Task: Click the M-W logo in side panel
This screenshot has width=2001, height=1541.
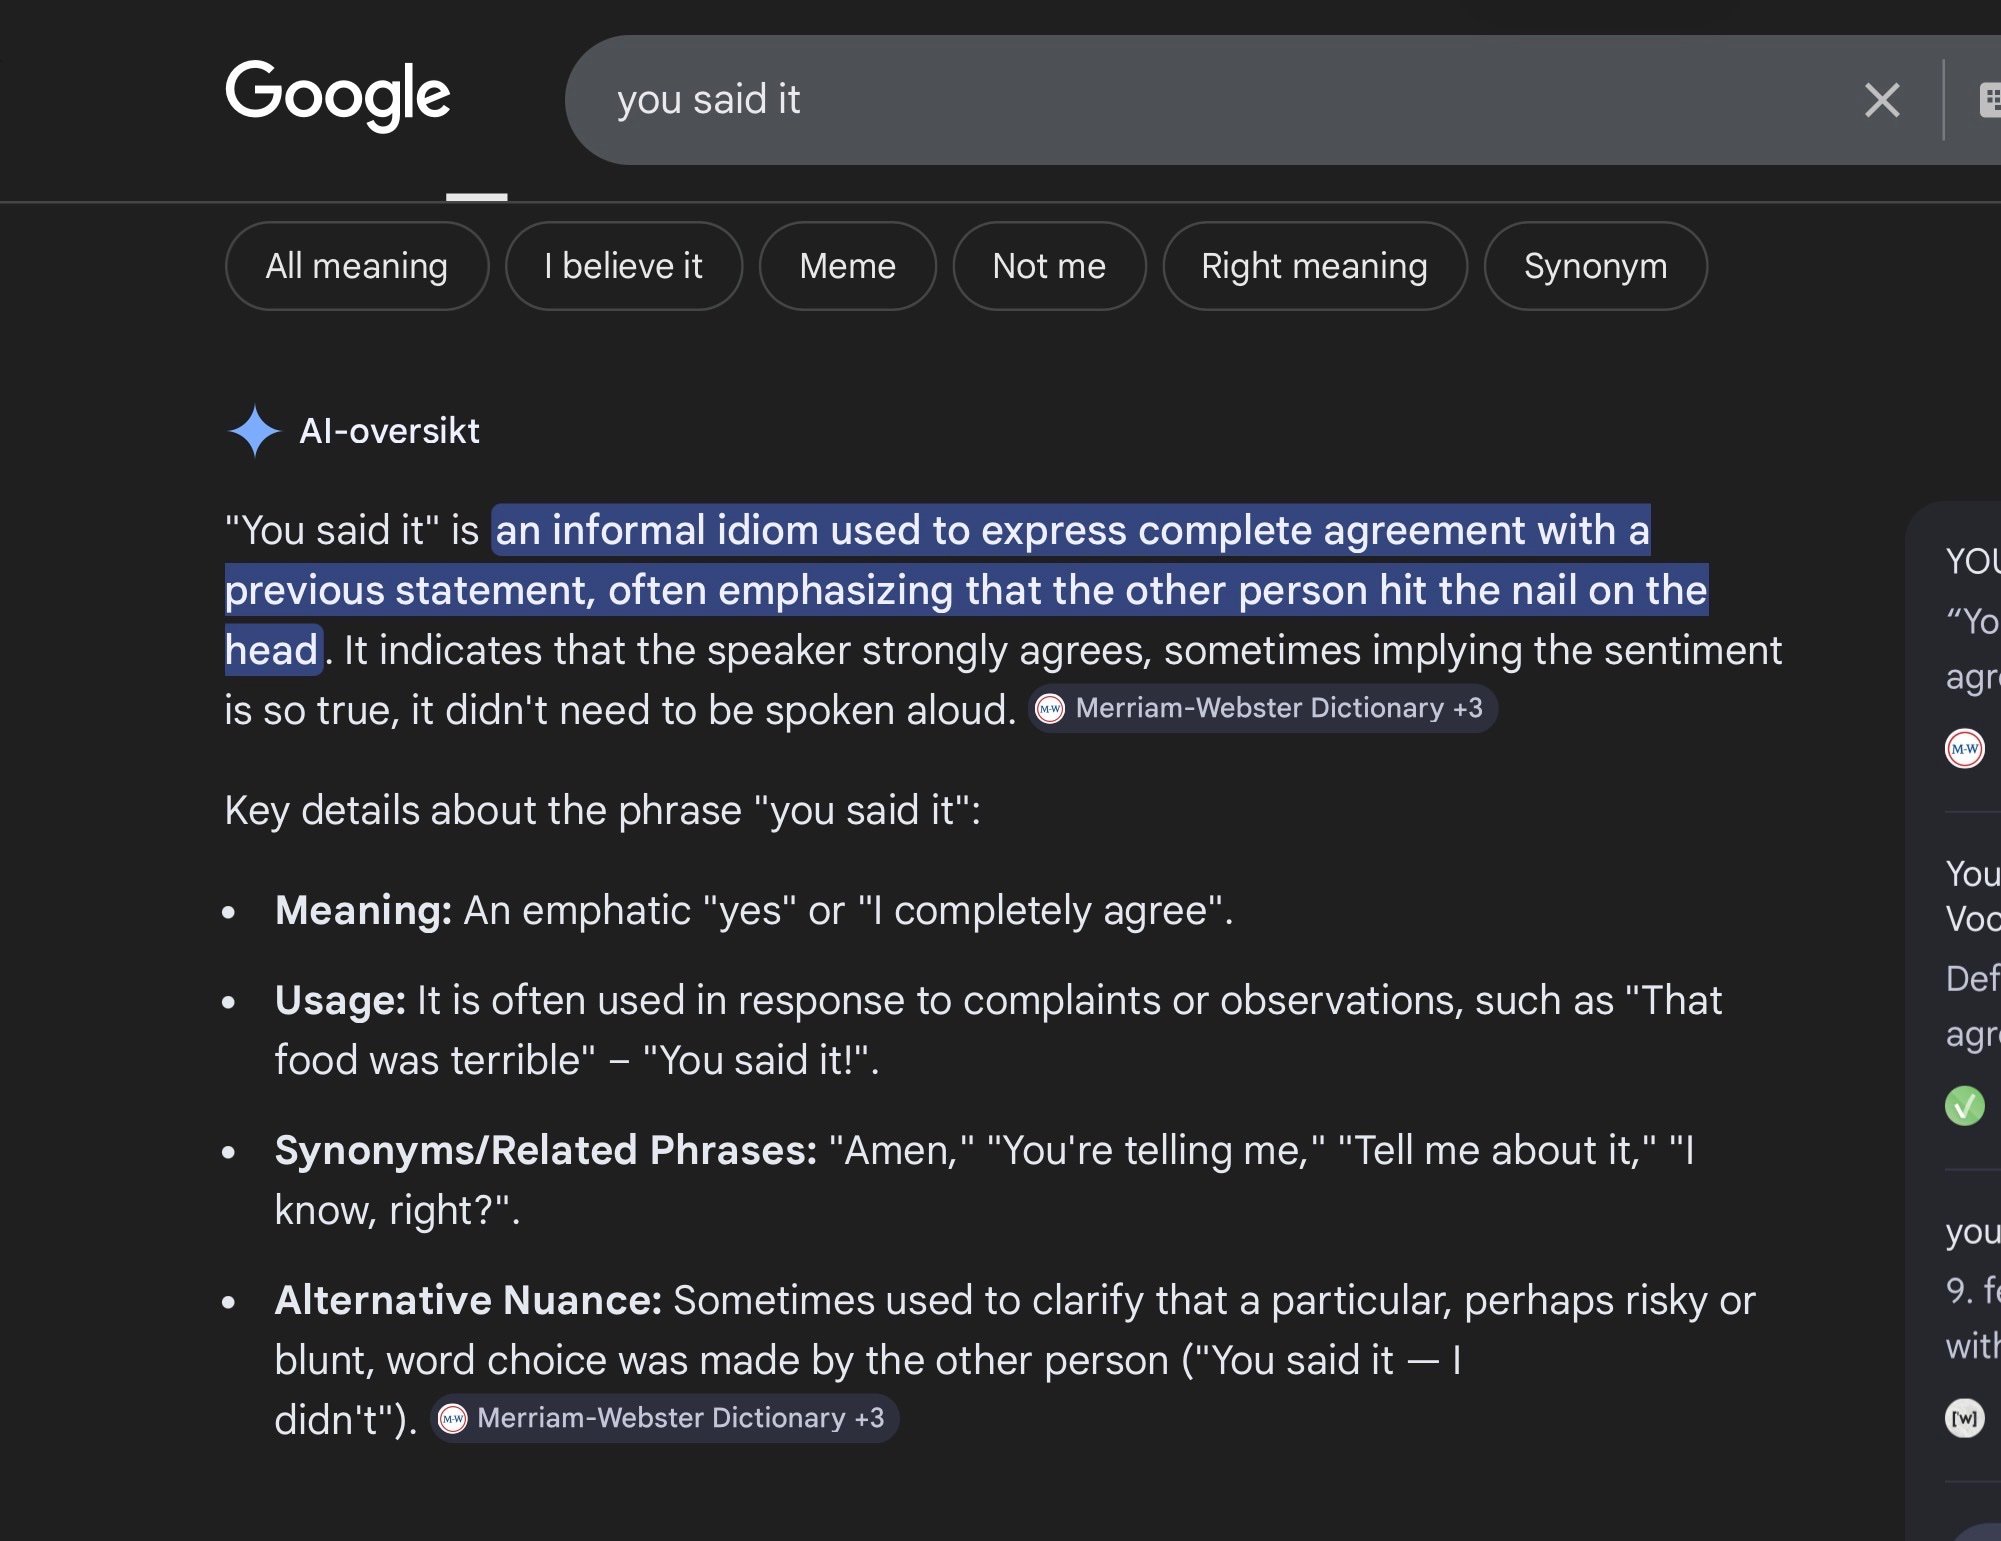Action: coord(1964,748)
